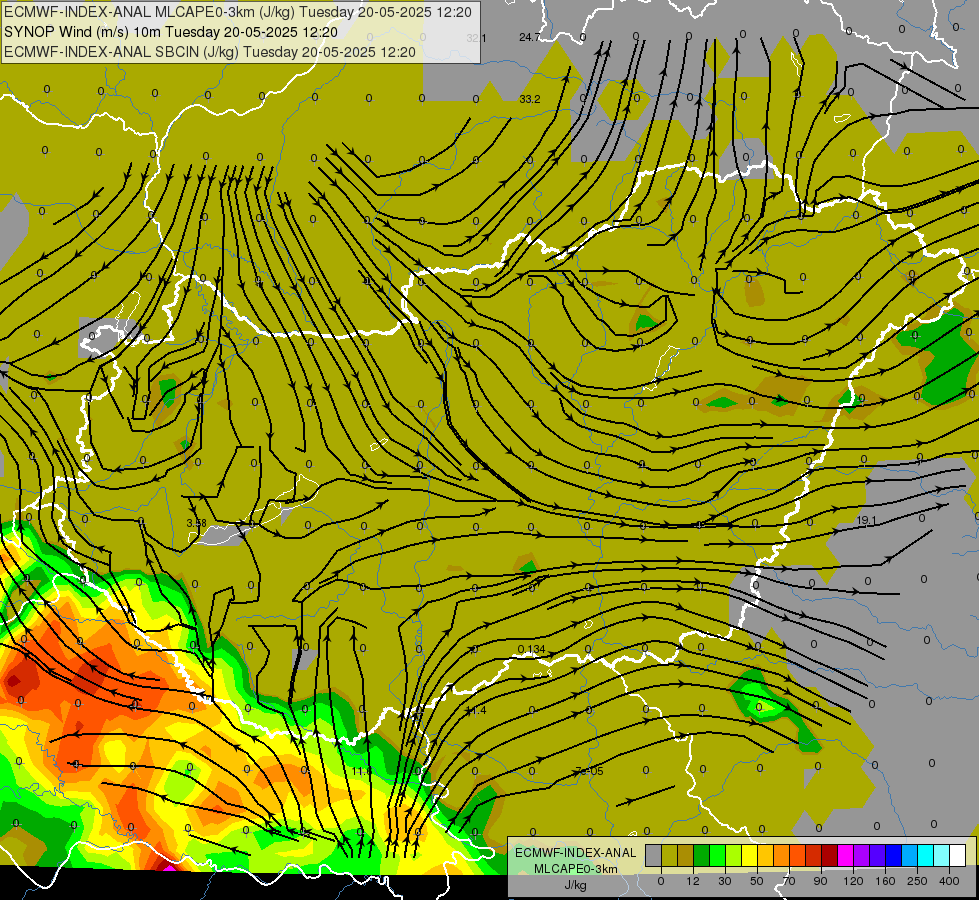Click the SBCIN title line at top
This screenshot has width=979, height=900.
(210, 52)
